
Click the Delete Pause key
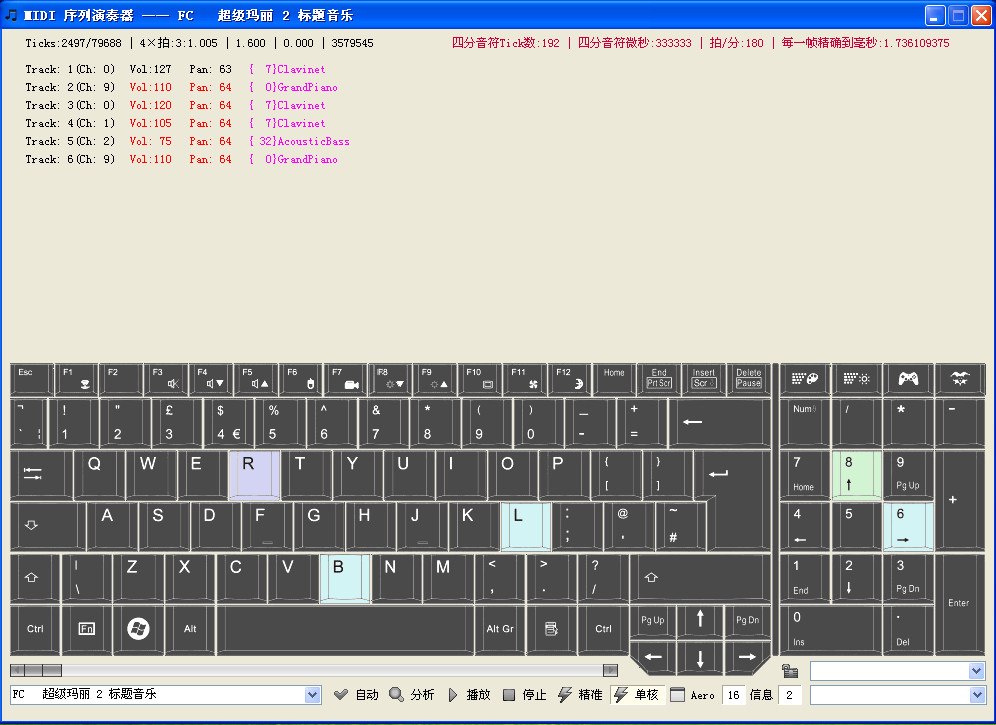point(748,379)
